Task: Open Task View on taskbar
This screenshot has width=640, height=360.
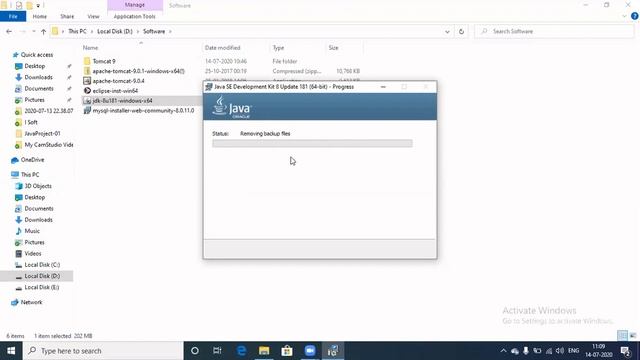Action: (217, 351)
